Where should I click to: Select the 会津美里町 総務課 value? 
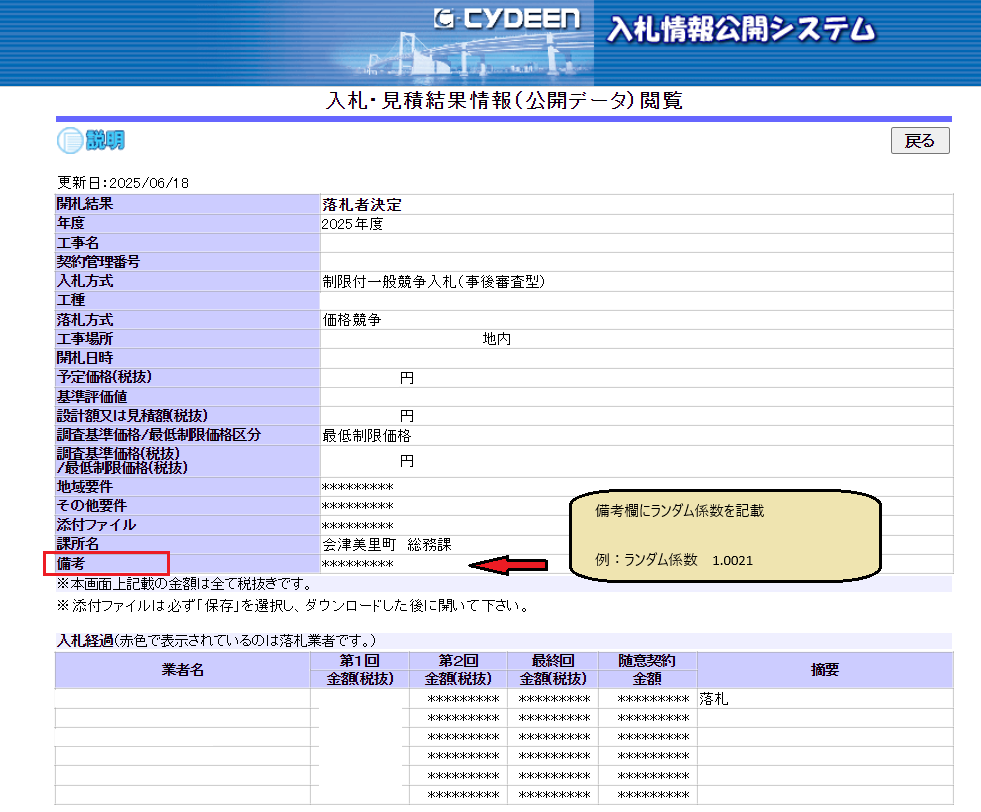[x=386, y=545]
